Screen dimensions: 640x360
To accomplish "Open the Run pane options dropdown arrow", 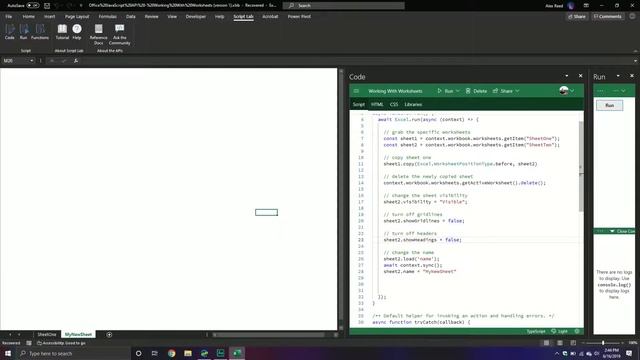I will [618, 76].
